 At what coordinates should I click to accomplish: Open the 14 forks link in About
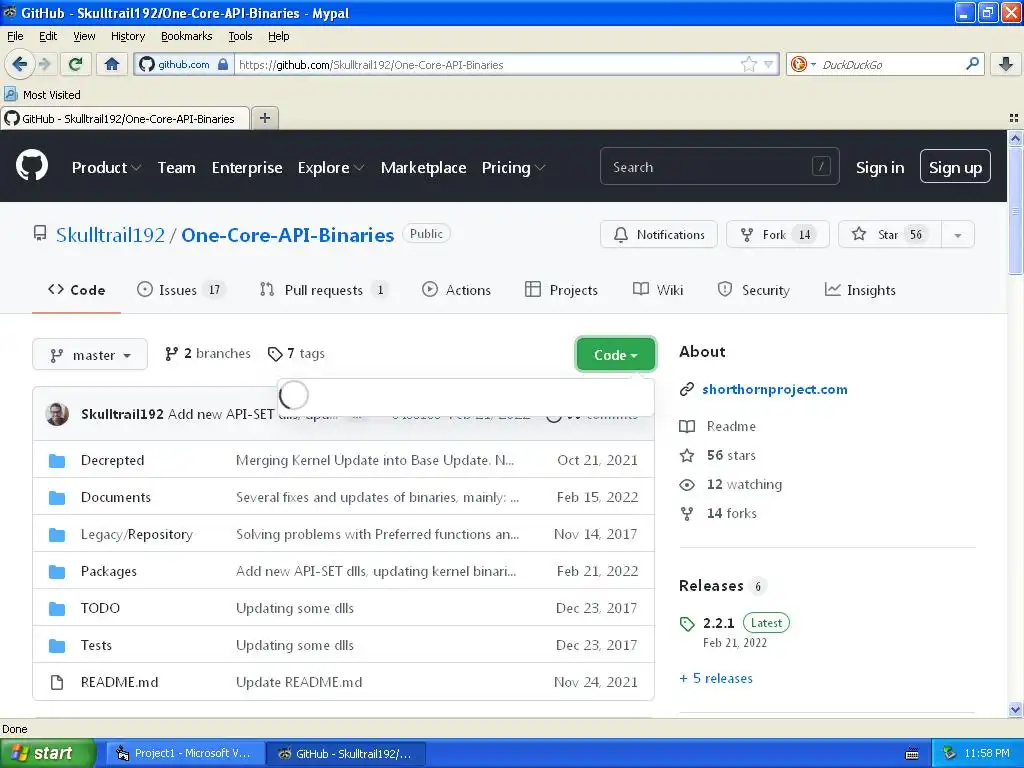point(731,513)
